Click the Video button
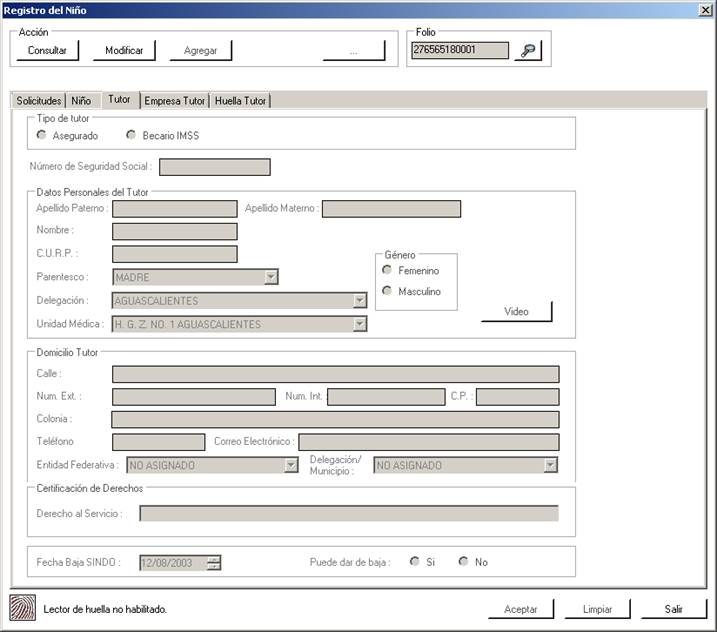This screenshot has height=632, width=717. (x=517, y=311)
